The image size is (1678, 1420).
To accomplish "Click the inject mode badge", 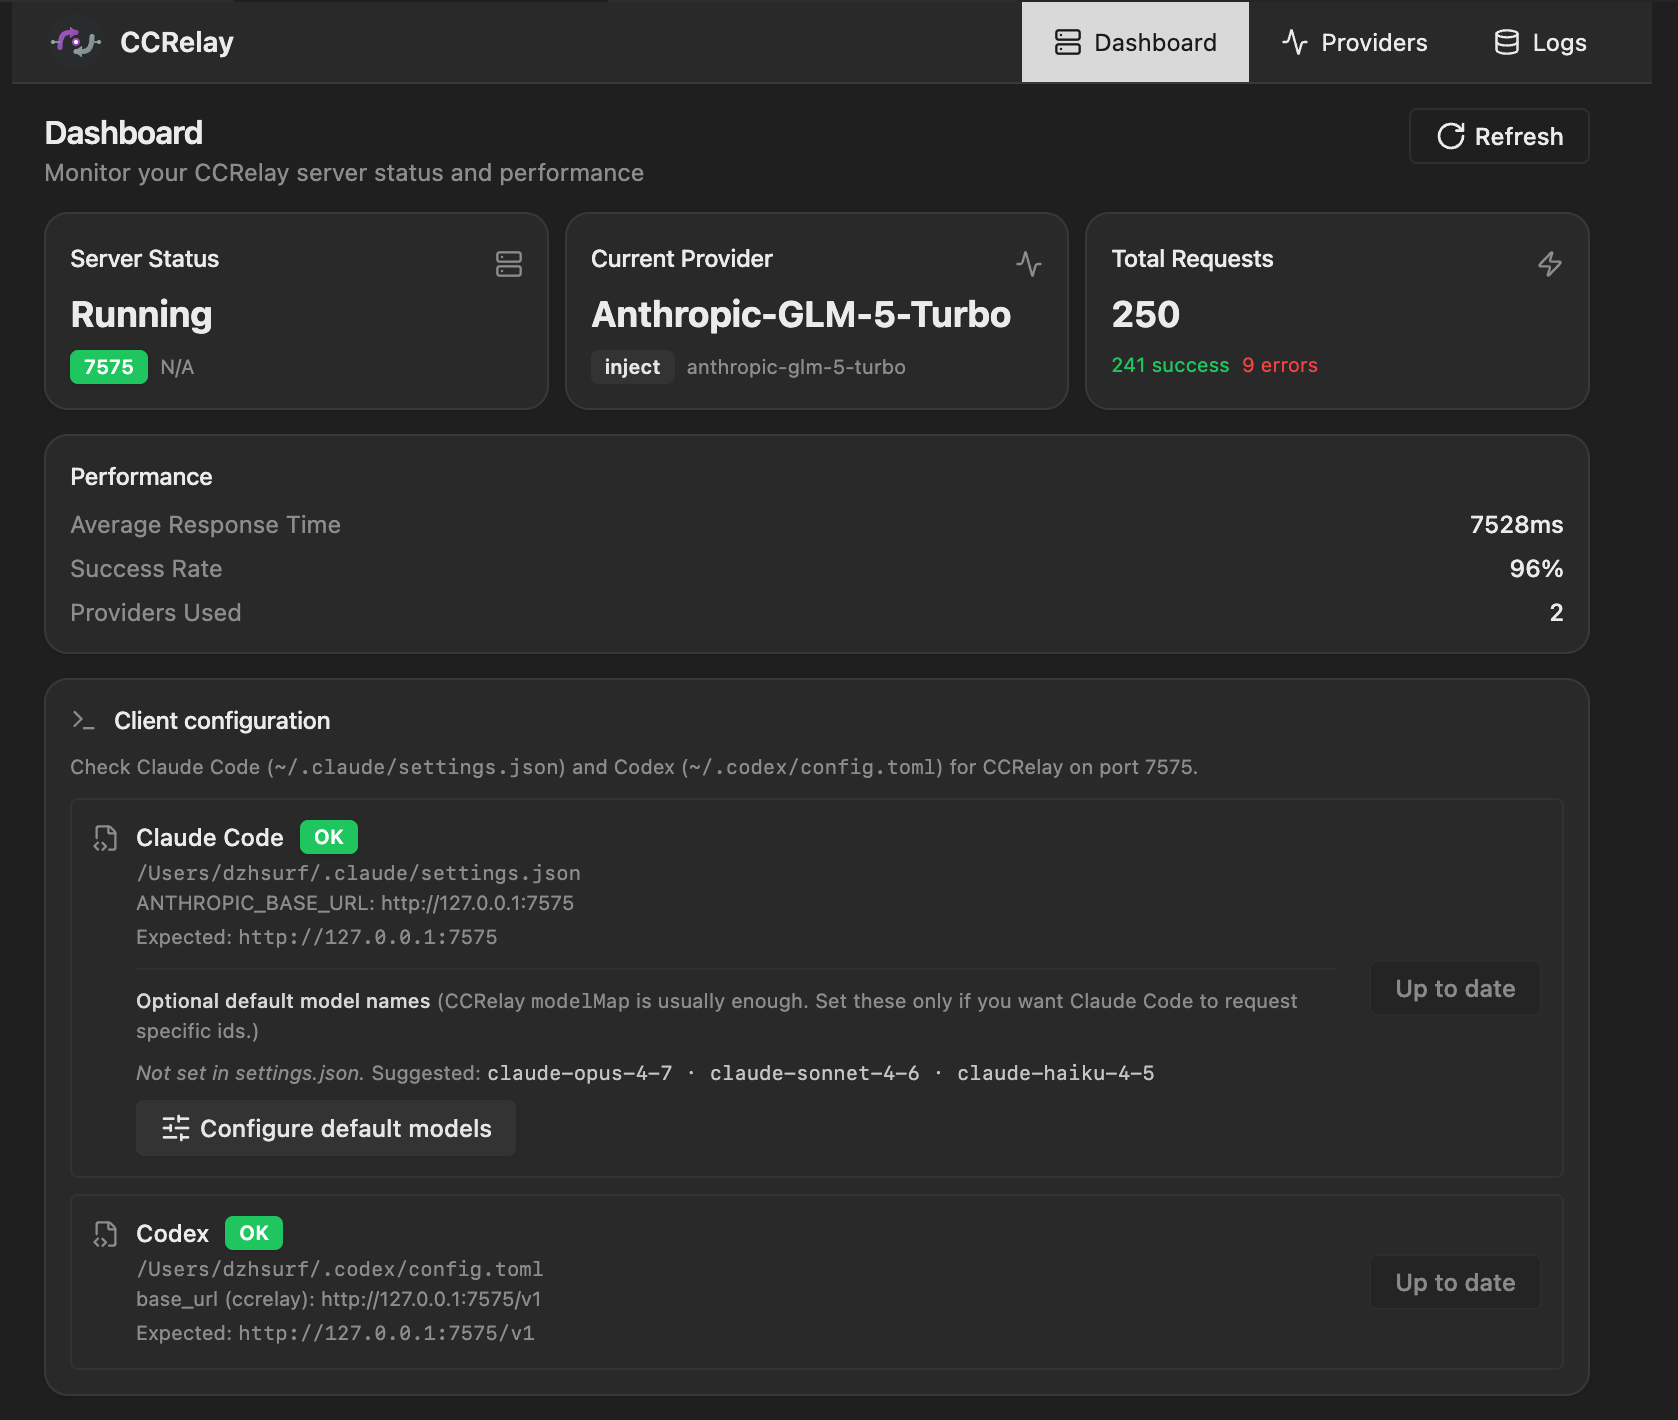I will (632, 367).
